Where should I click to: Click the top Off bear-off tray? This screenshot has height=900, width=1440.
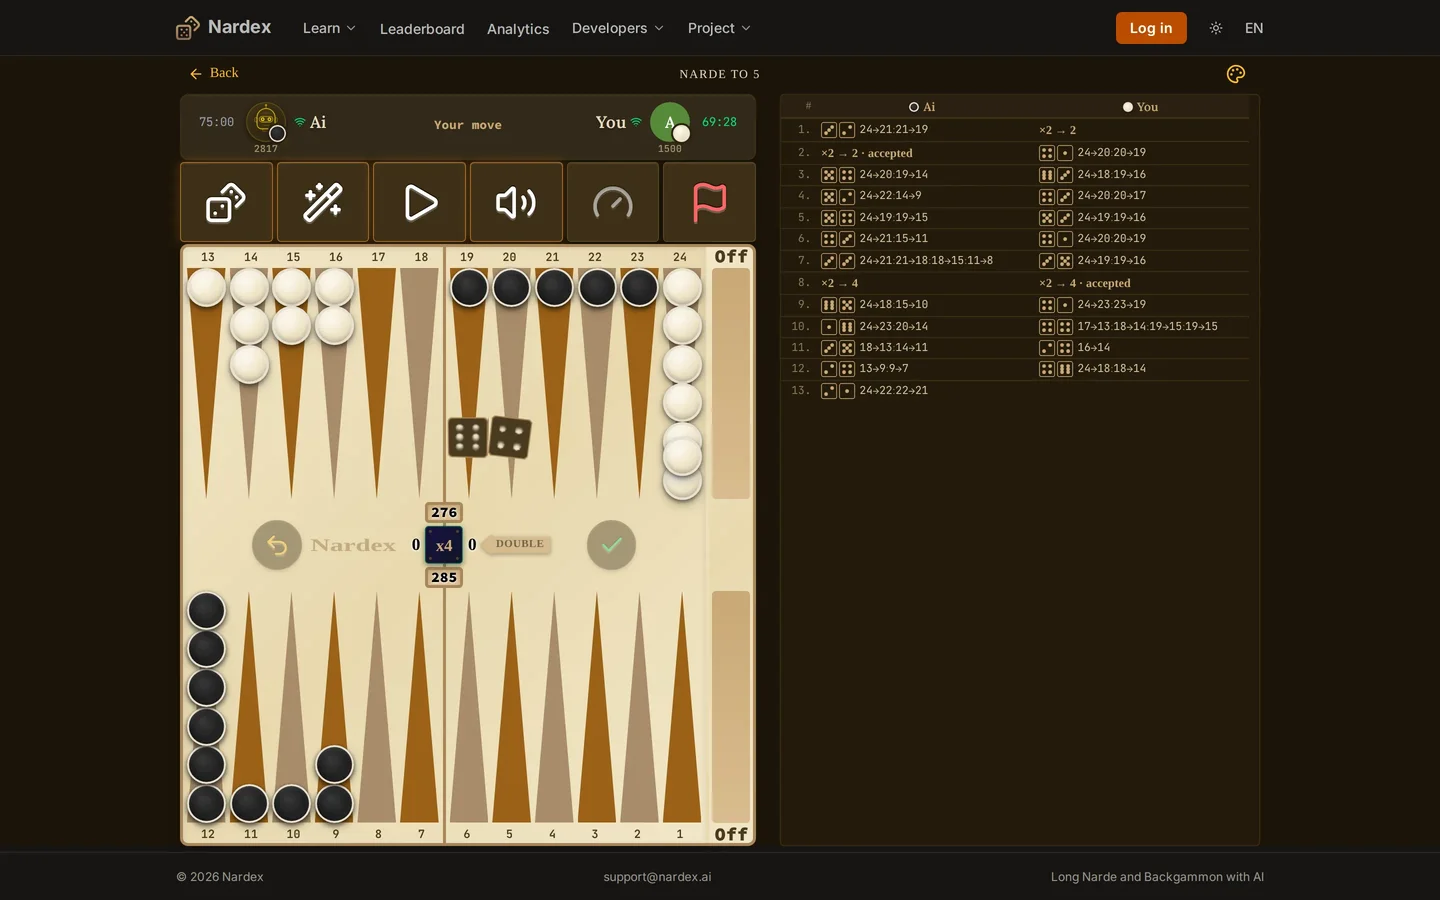tap(731, 383)
